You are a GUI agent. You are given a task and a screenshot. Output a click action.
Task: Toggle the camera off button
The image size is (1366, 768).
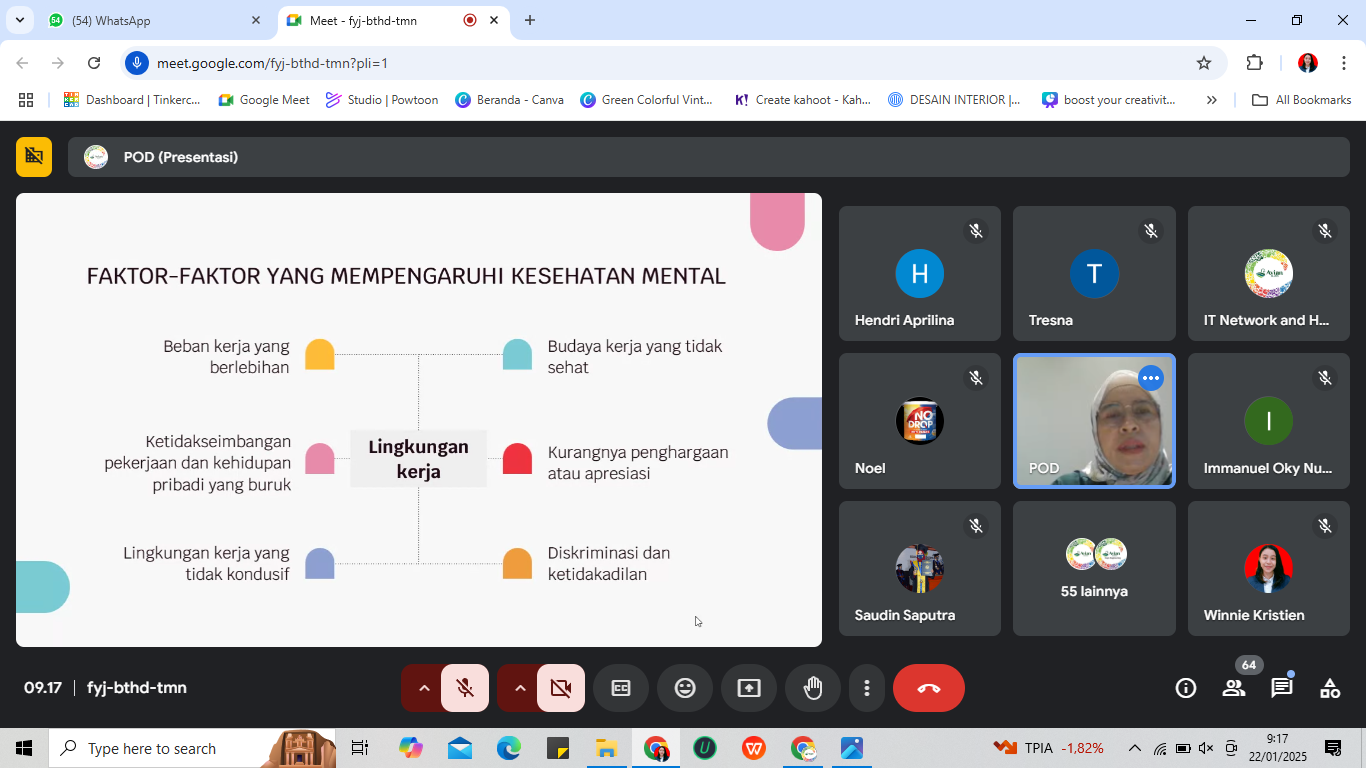coord(561,688)
